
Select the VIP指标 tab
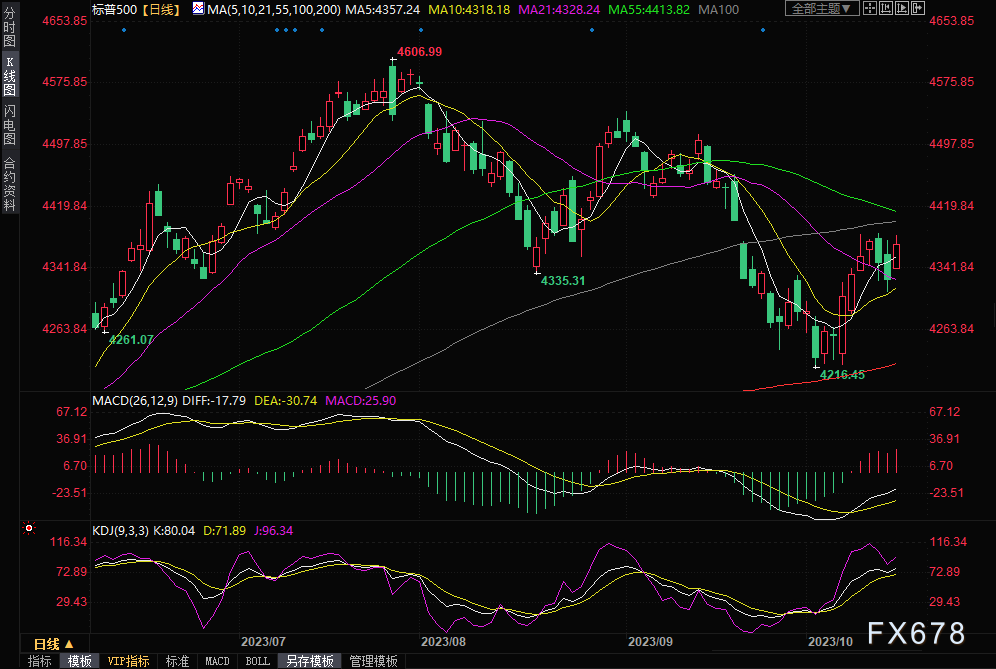coord(129,661)
